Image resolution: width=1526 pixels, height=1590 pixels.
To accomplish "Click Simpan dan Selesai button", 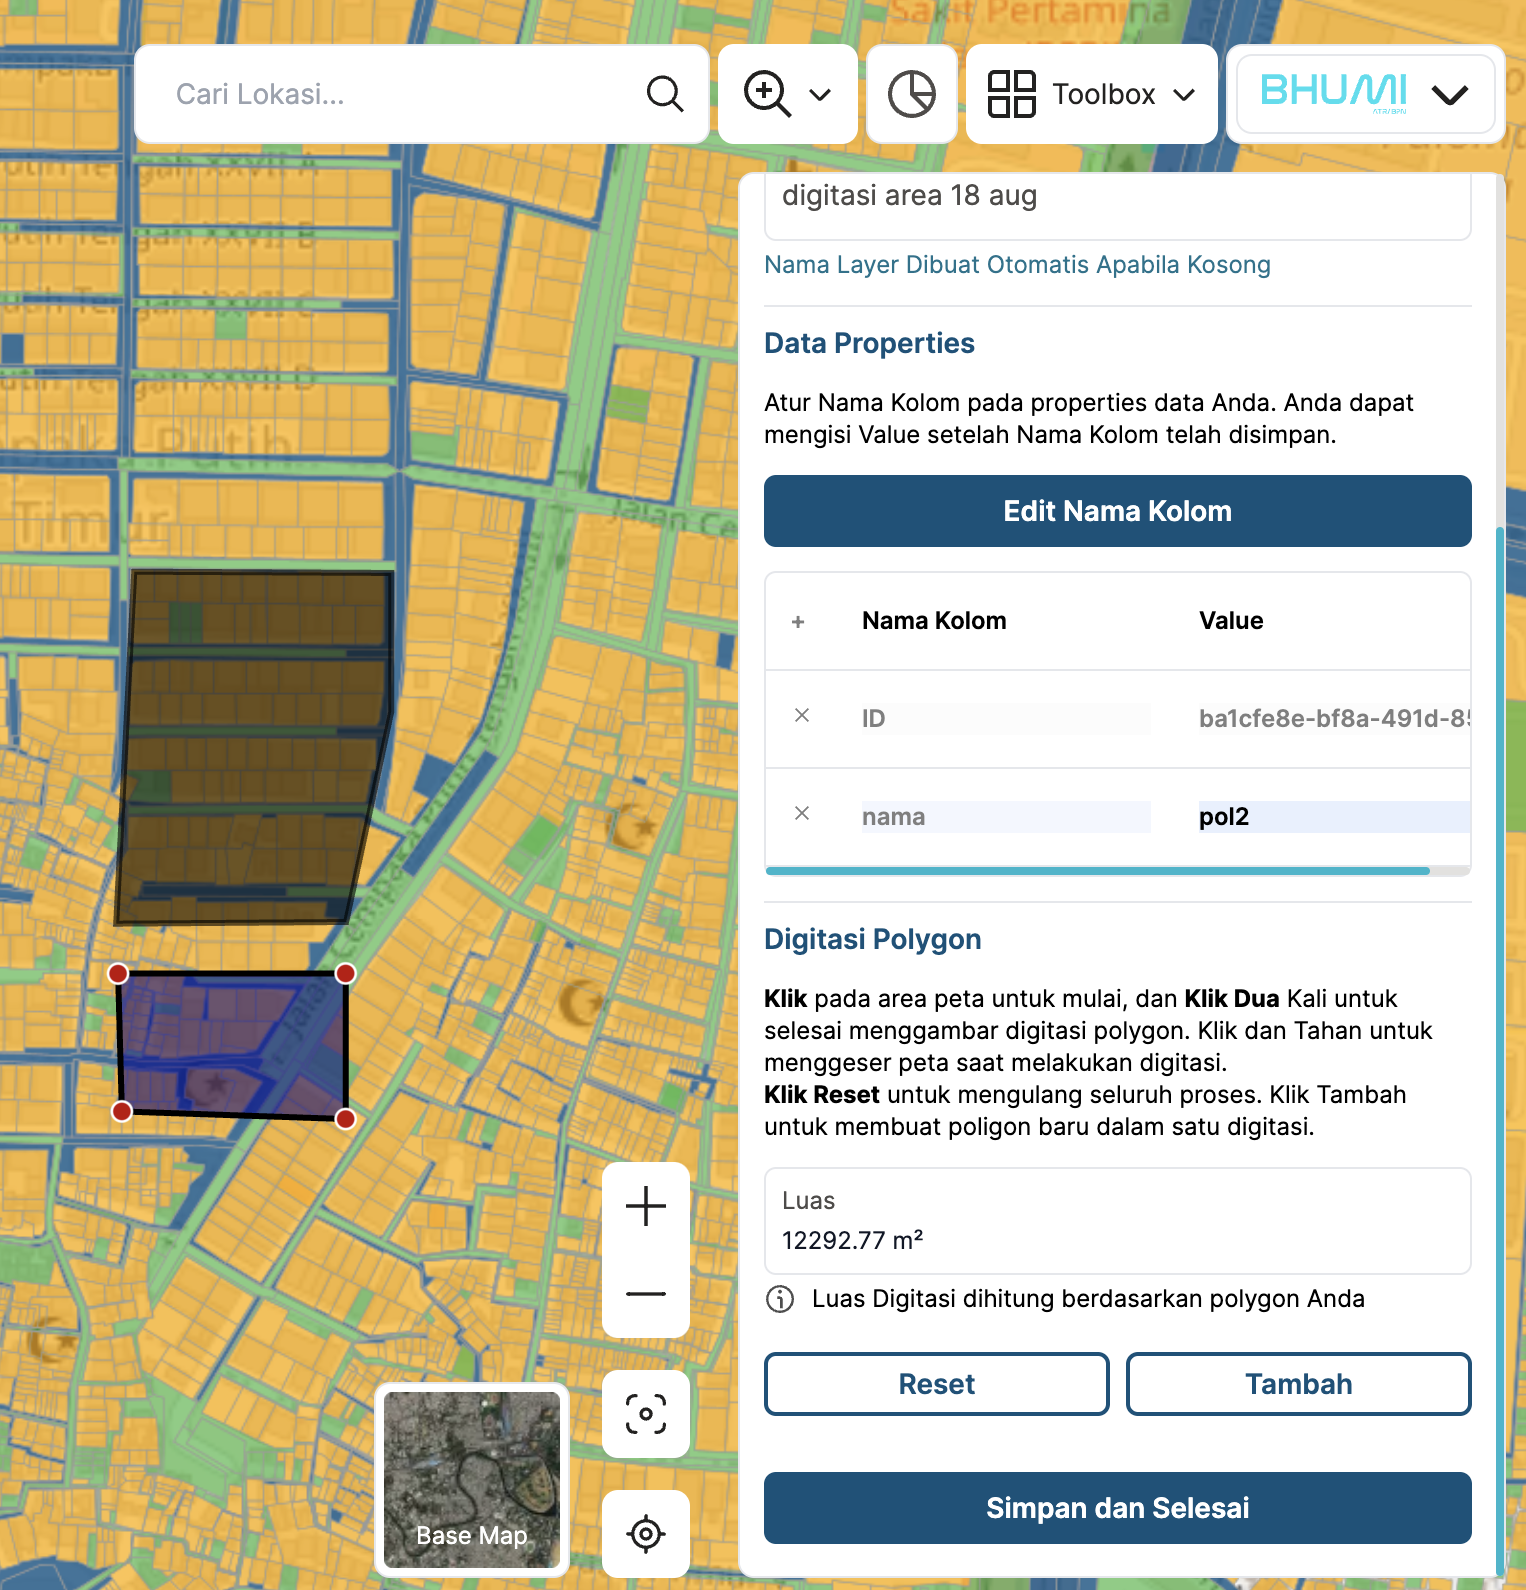I will pyautogui.click(x=1117, y=1508).
